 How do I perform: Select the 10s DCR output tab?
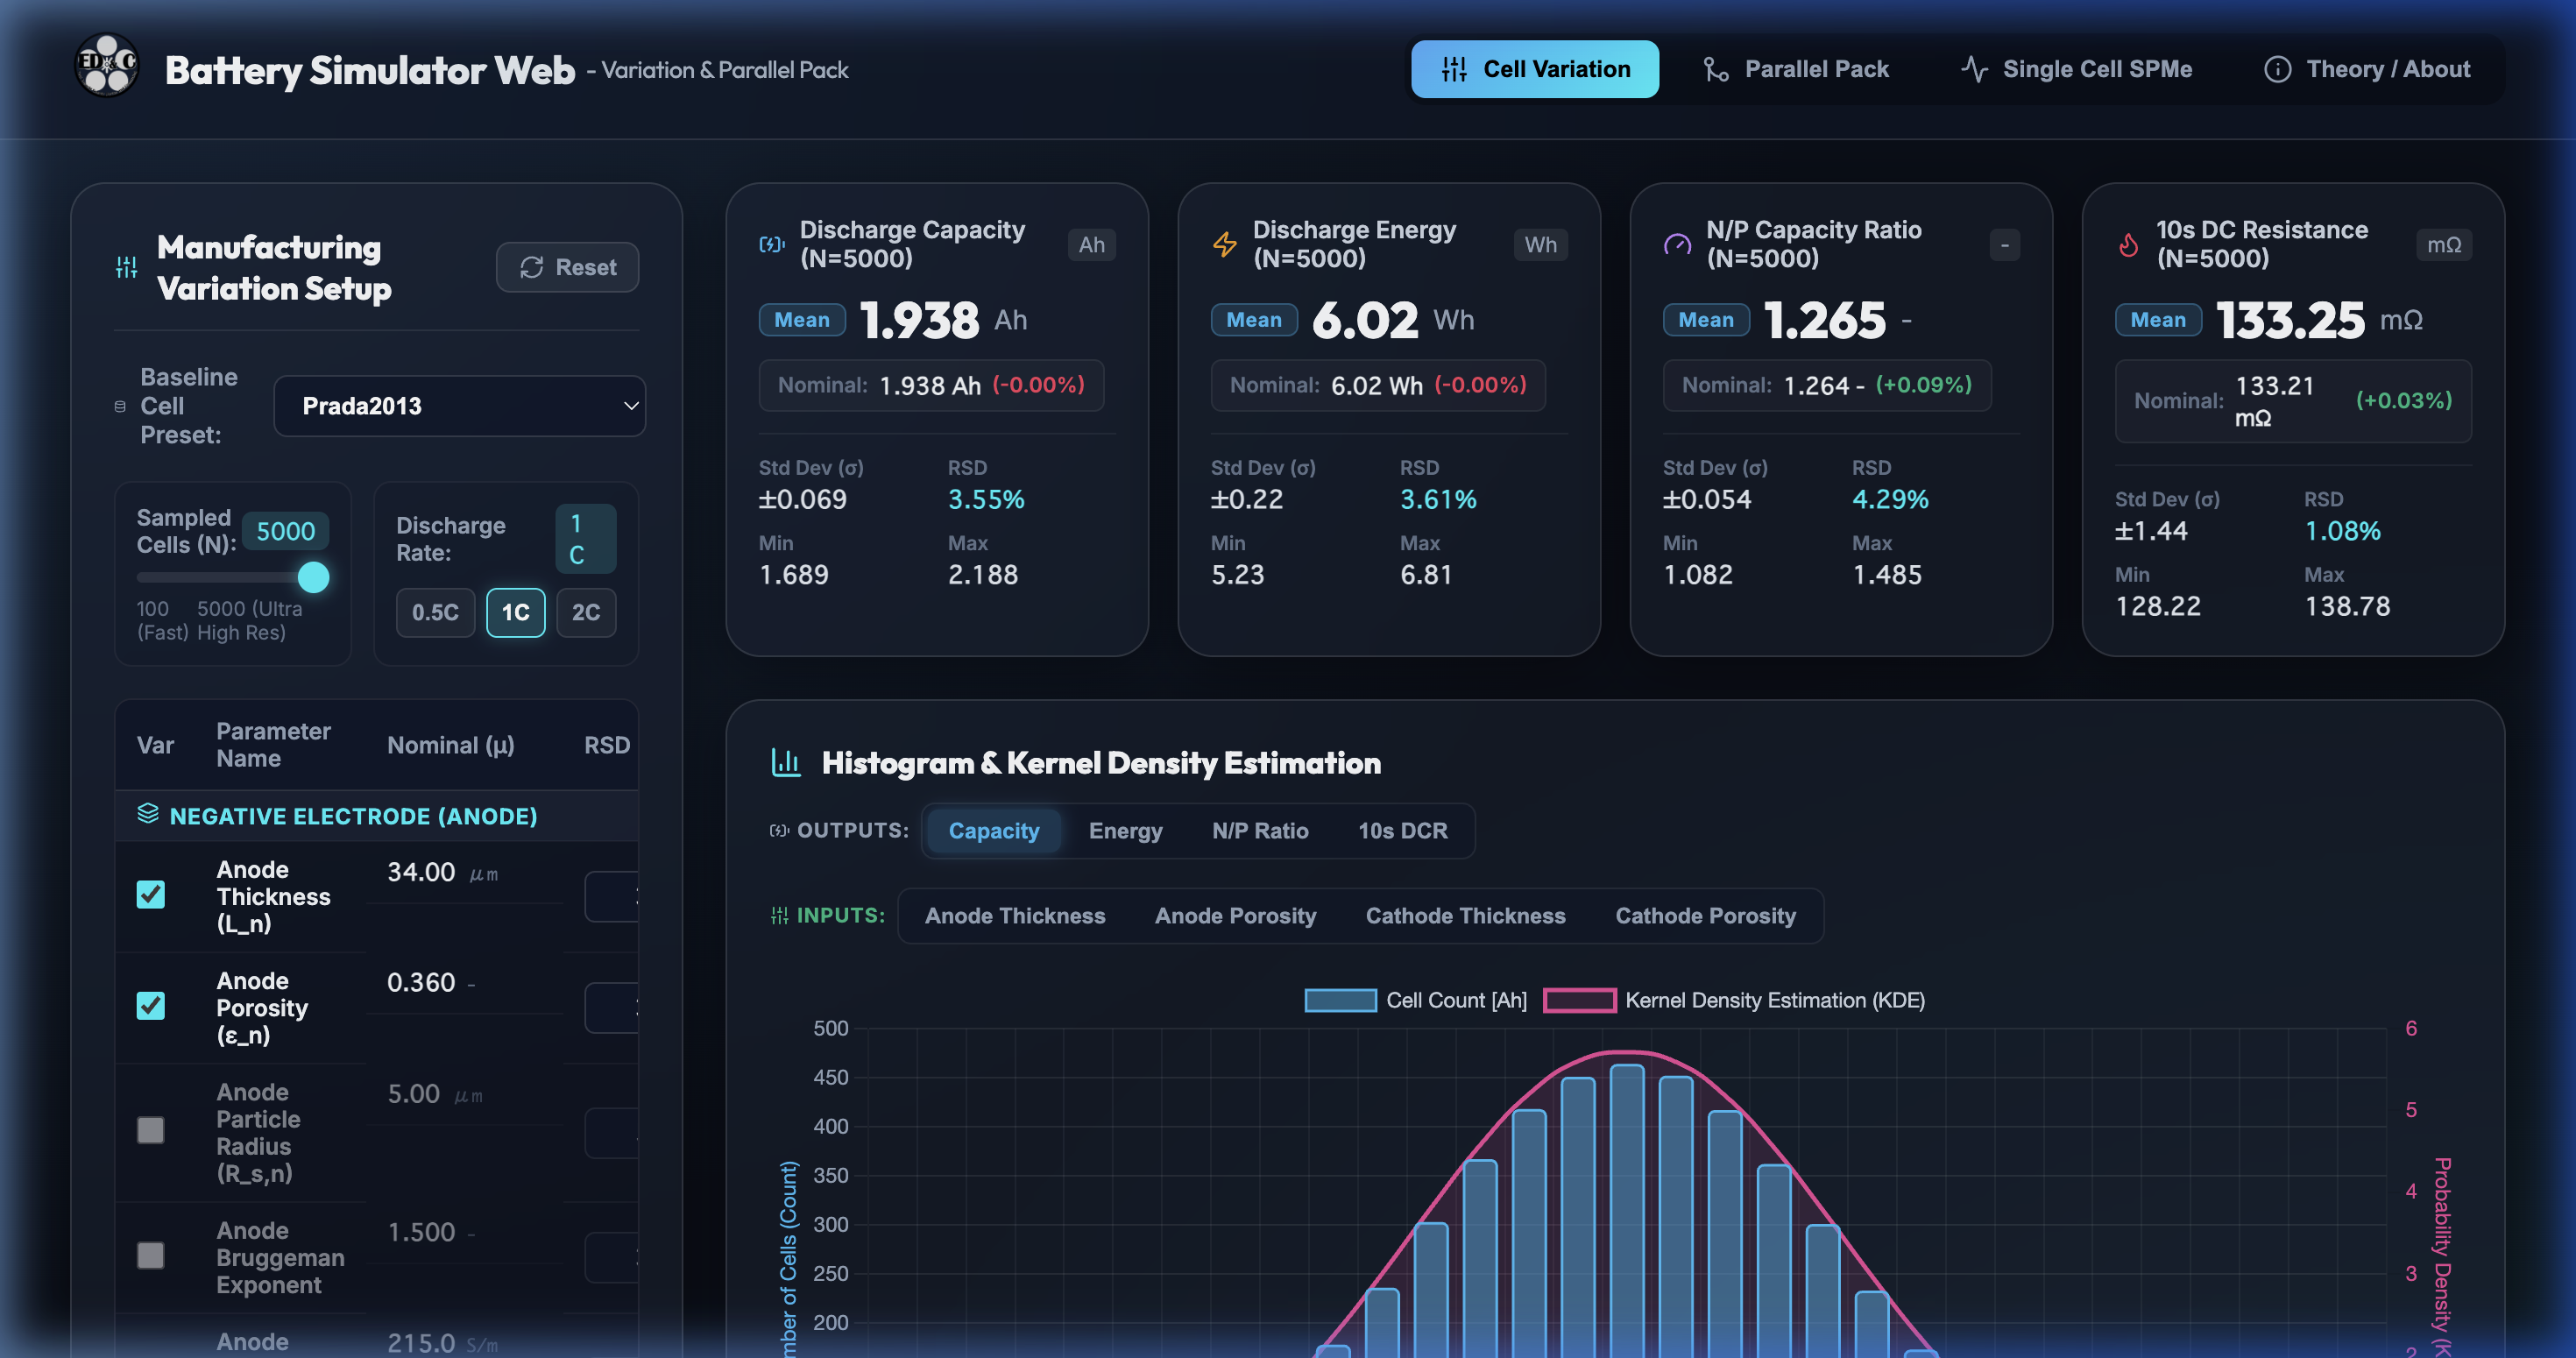(x=1402, y=830)
